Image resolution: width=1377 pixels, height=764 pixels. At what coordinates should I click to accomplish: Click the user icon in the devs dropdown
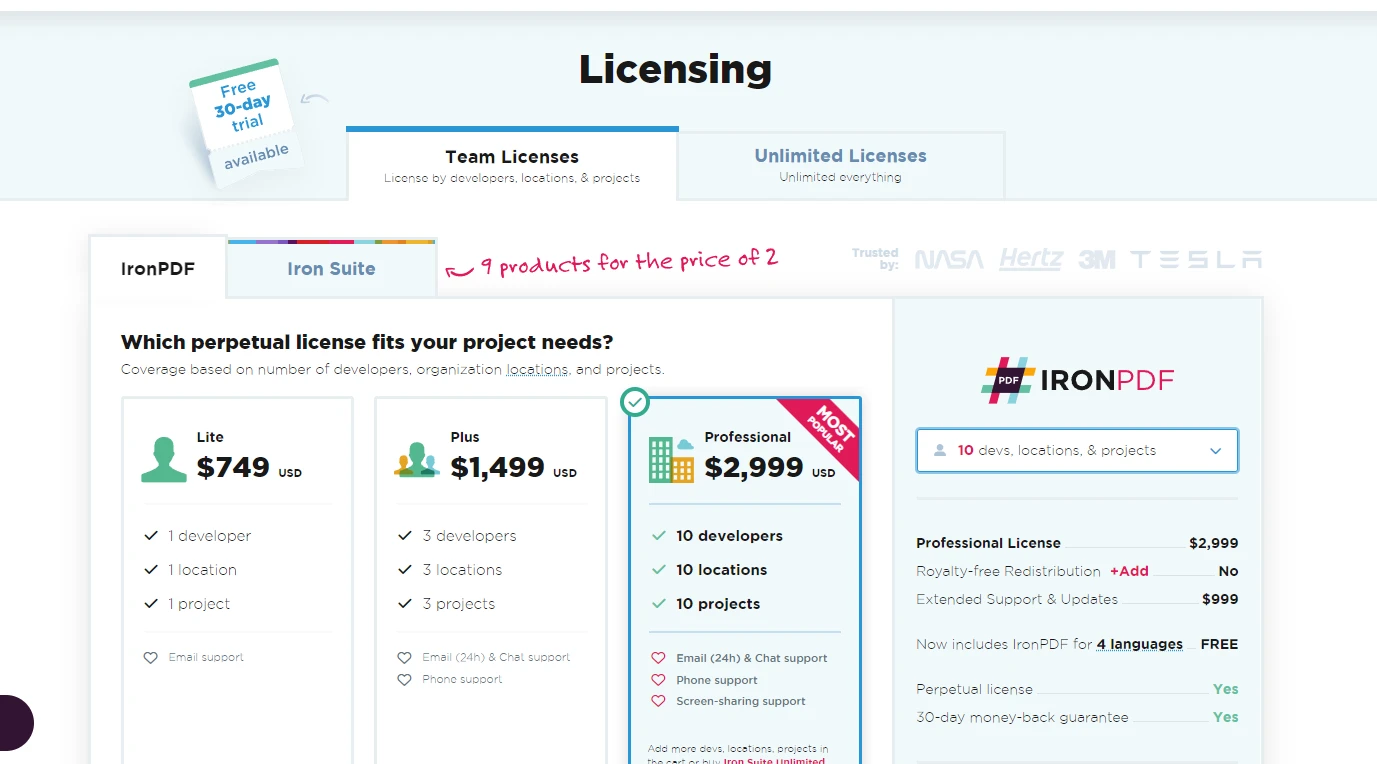(x=940, y=451)
